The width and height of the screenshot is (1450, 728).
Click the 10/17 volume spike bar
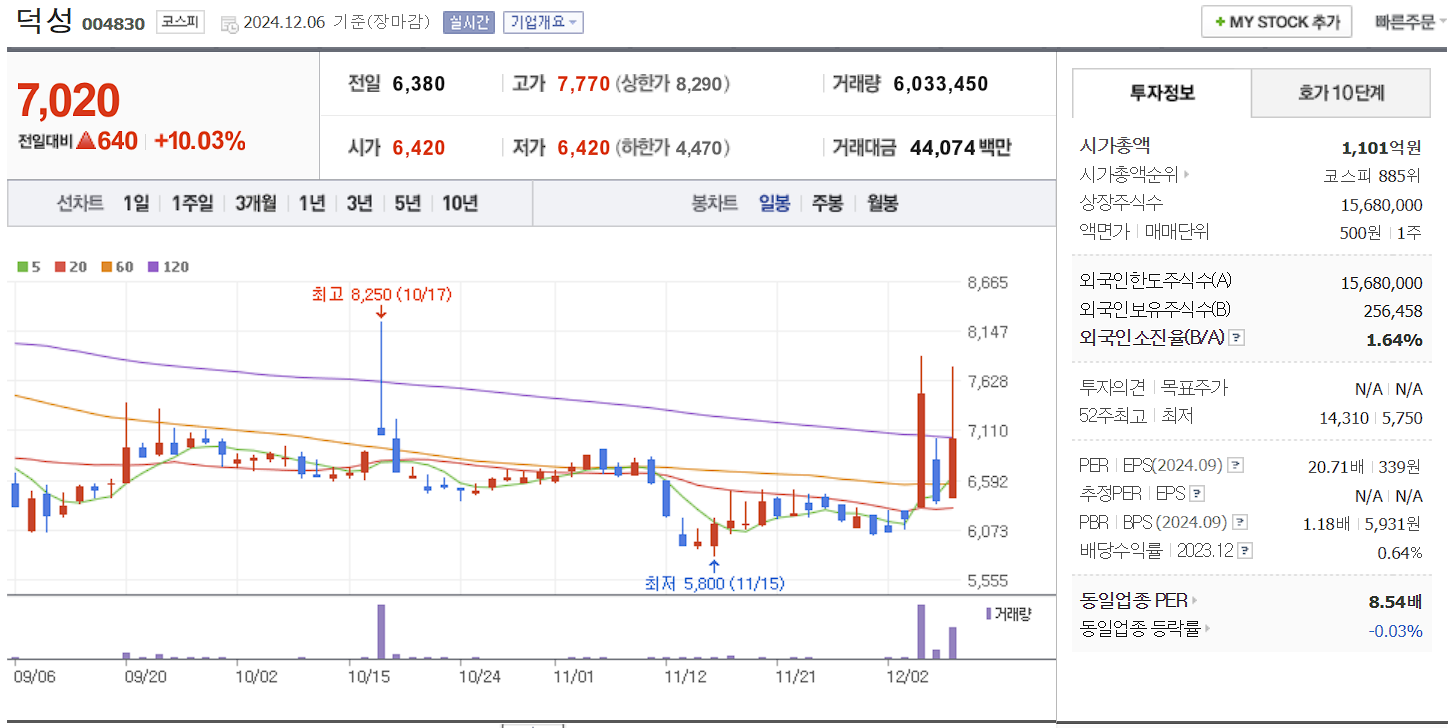(x=381, y=631)
